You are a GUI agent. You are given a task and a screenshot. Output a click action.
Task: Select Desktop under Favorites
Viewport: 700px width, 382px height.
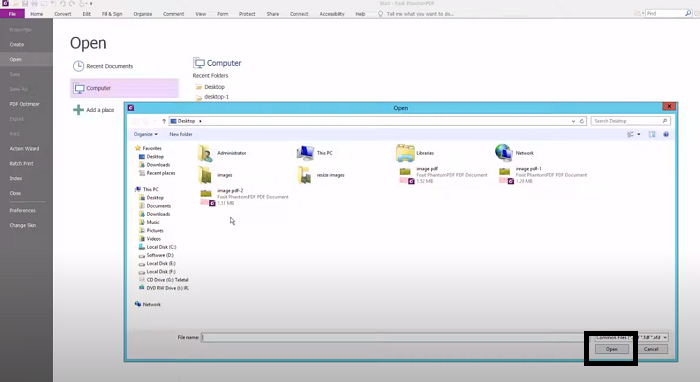pos(151,157)
